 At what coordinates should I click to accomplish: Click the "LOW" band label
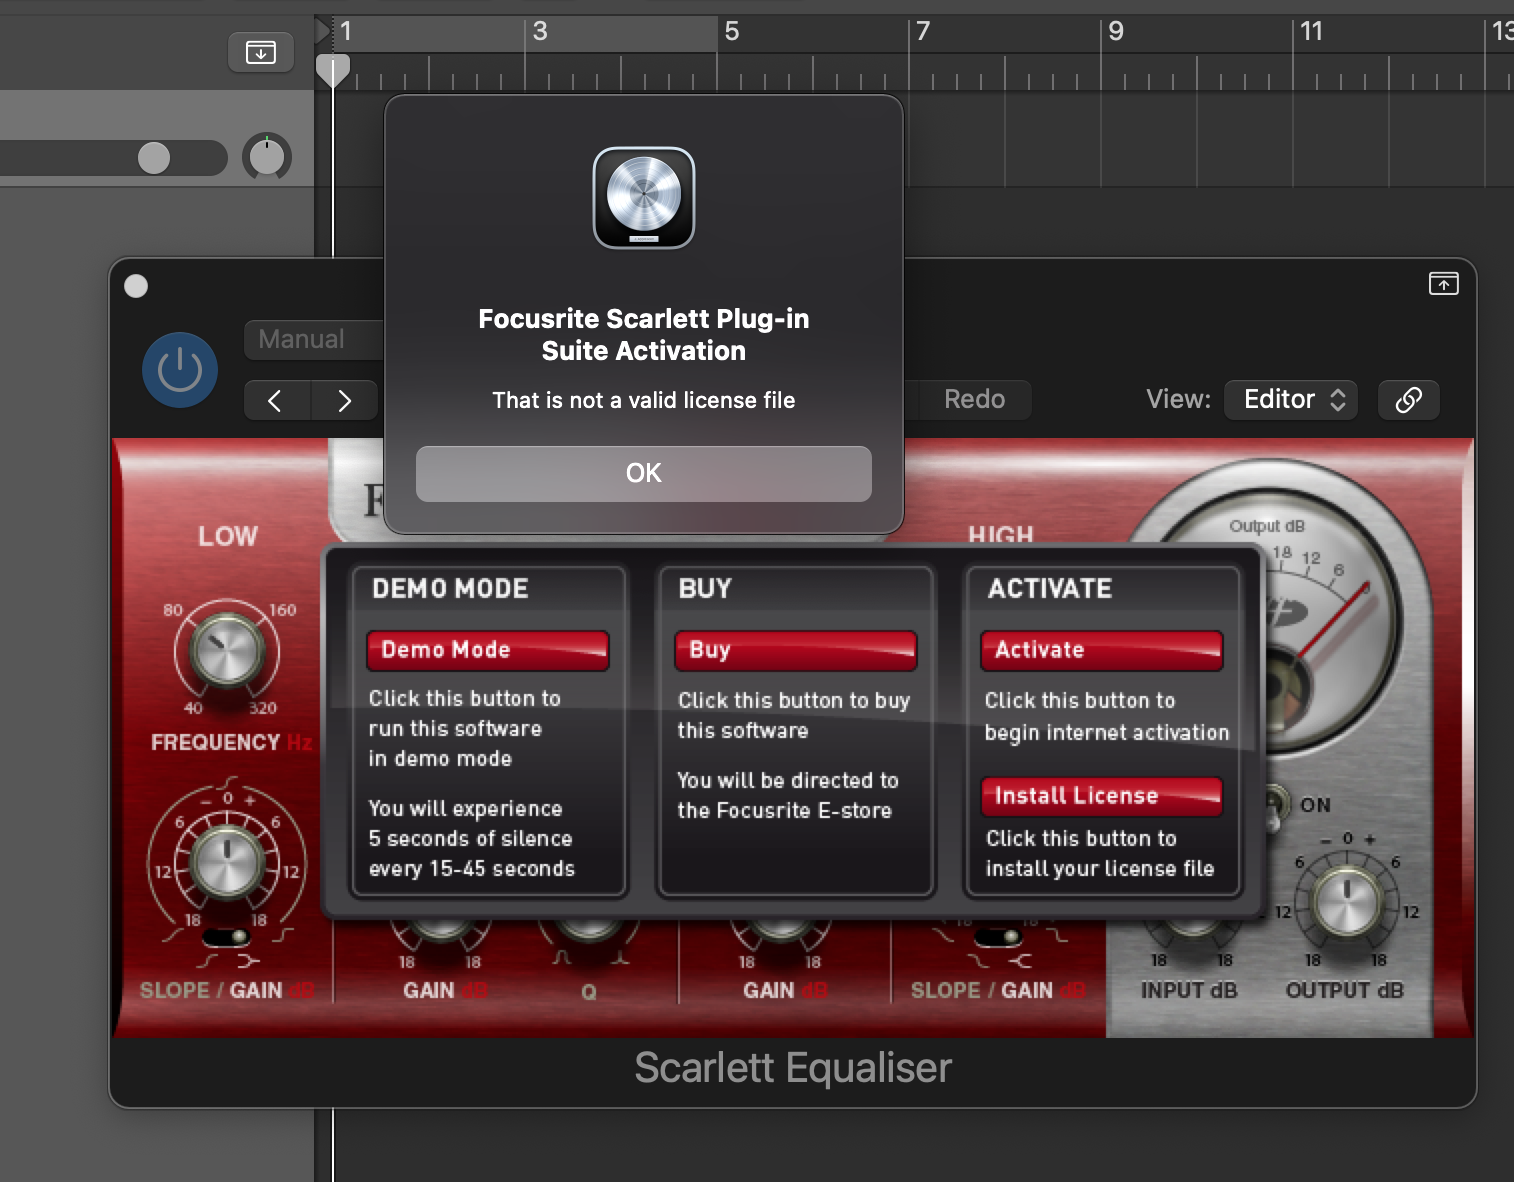228,537
